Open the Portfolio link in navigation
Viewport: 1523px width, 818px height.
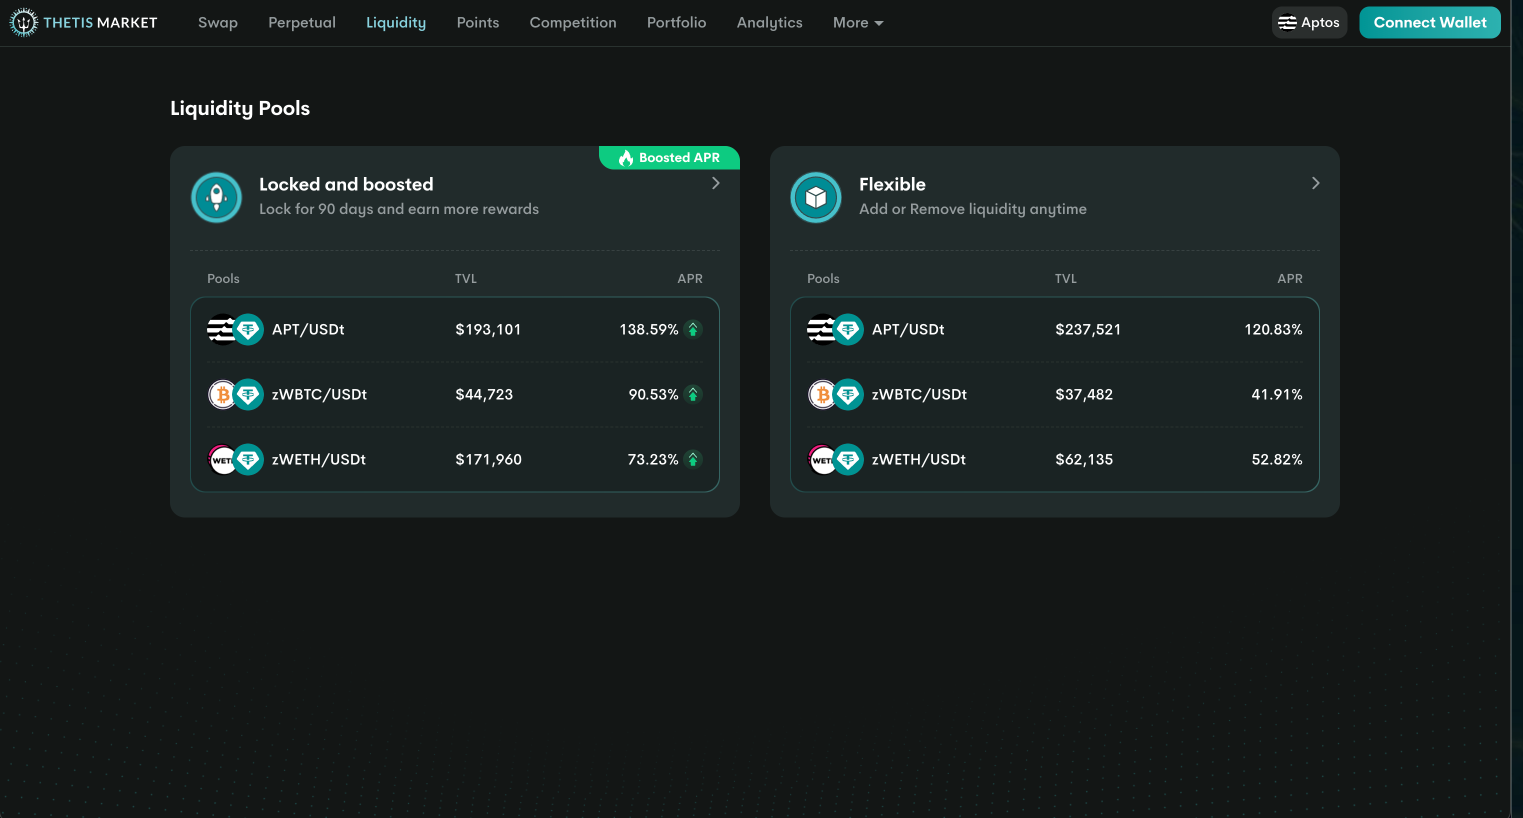(676, 23)
